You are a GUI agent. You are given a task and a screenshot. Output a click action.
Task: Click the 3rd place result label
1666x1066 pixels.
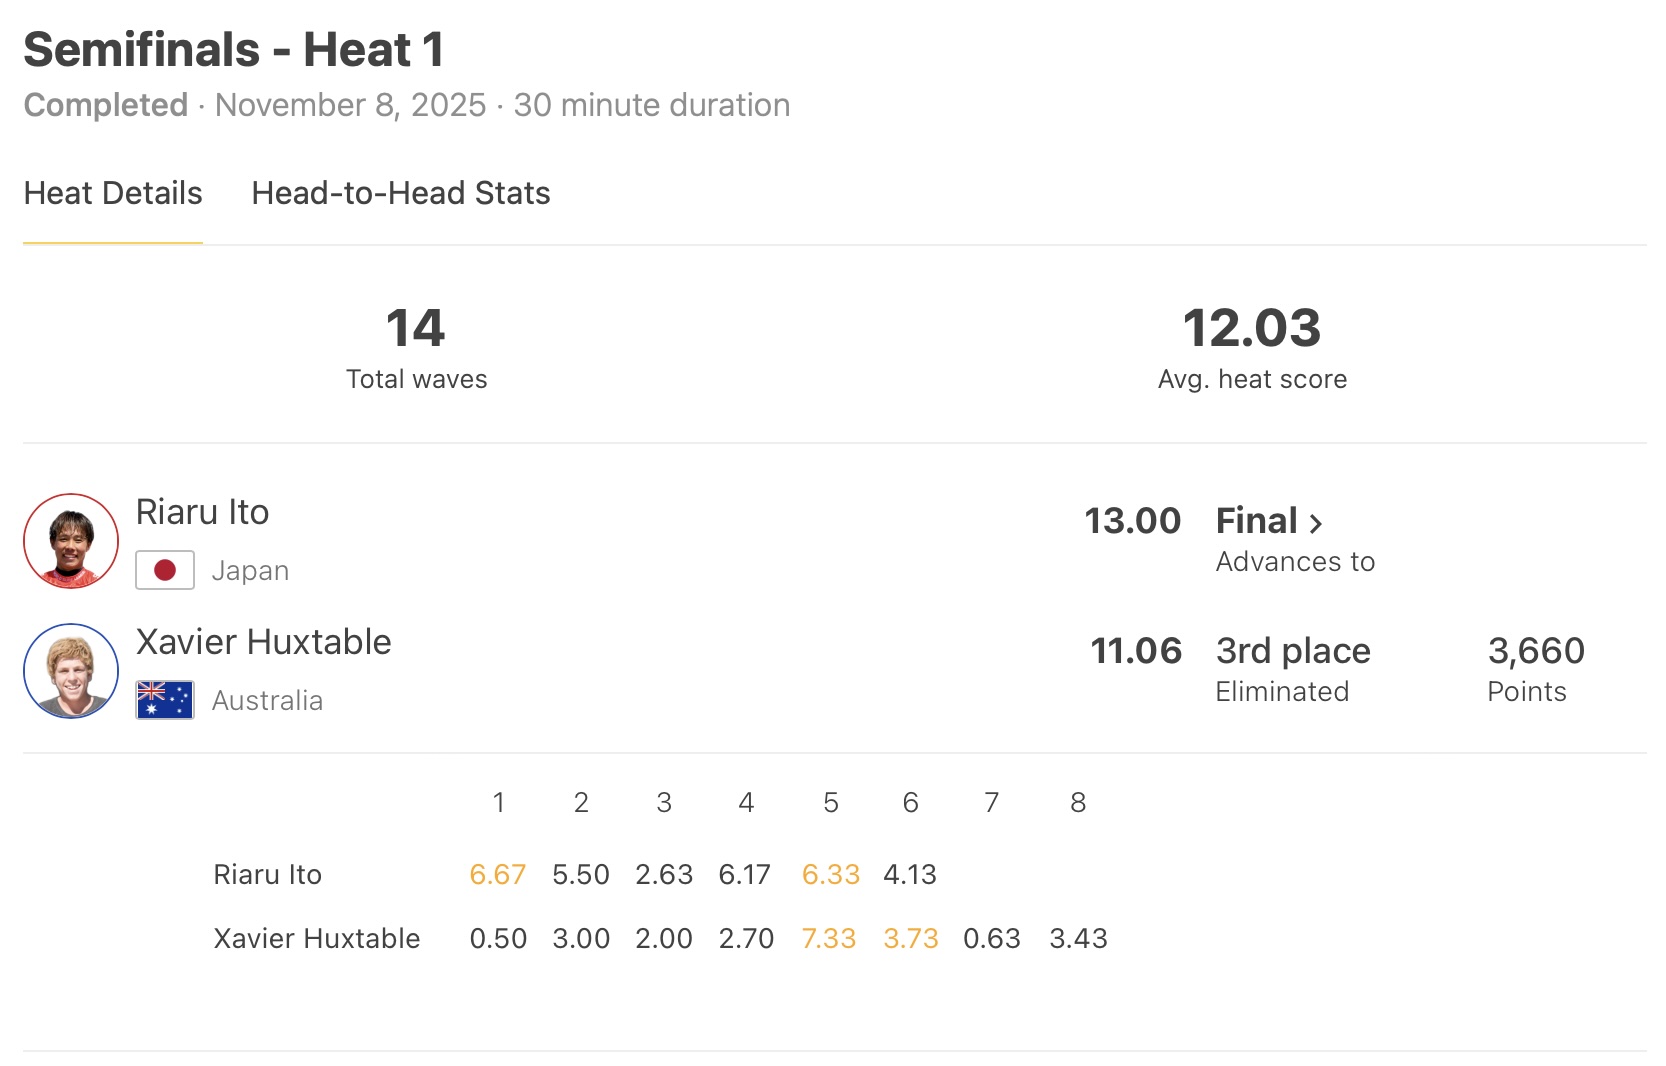pos(1292,651)
